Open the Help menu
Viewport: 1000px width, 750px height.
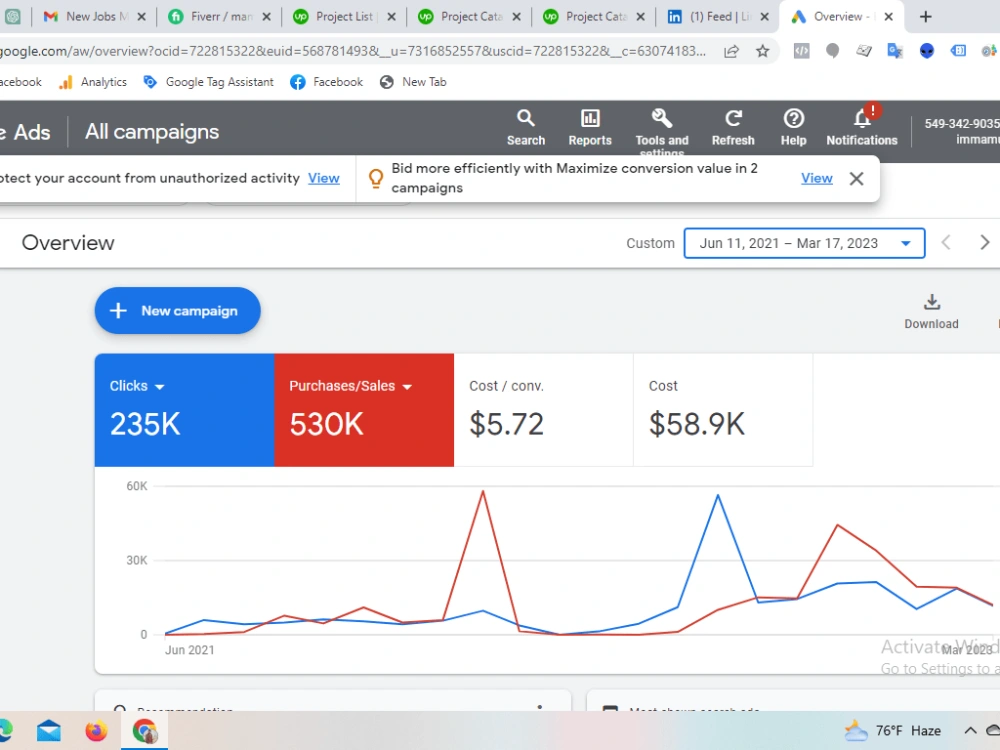793,128
